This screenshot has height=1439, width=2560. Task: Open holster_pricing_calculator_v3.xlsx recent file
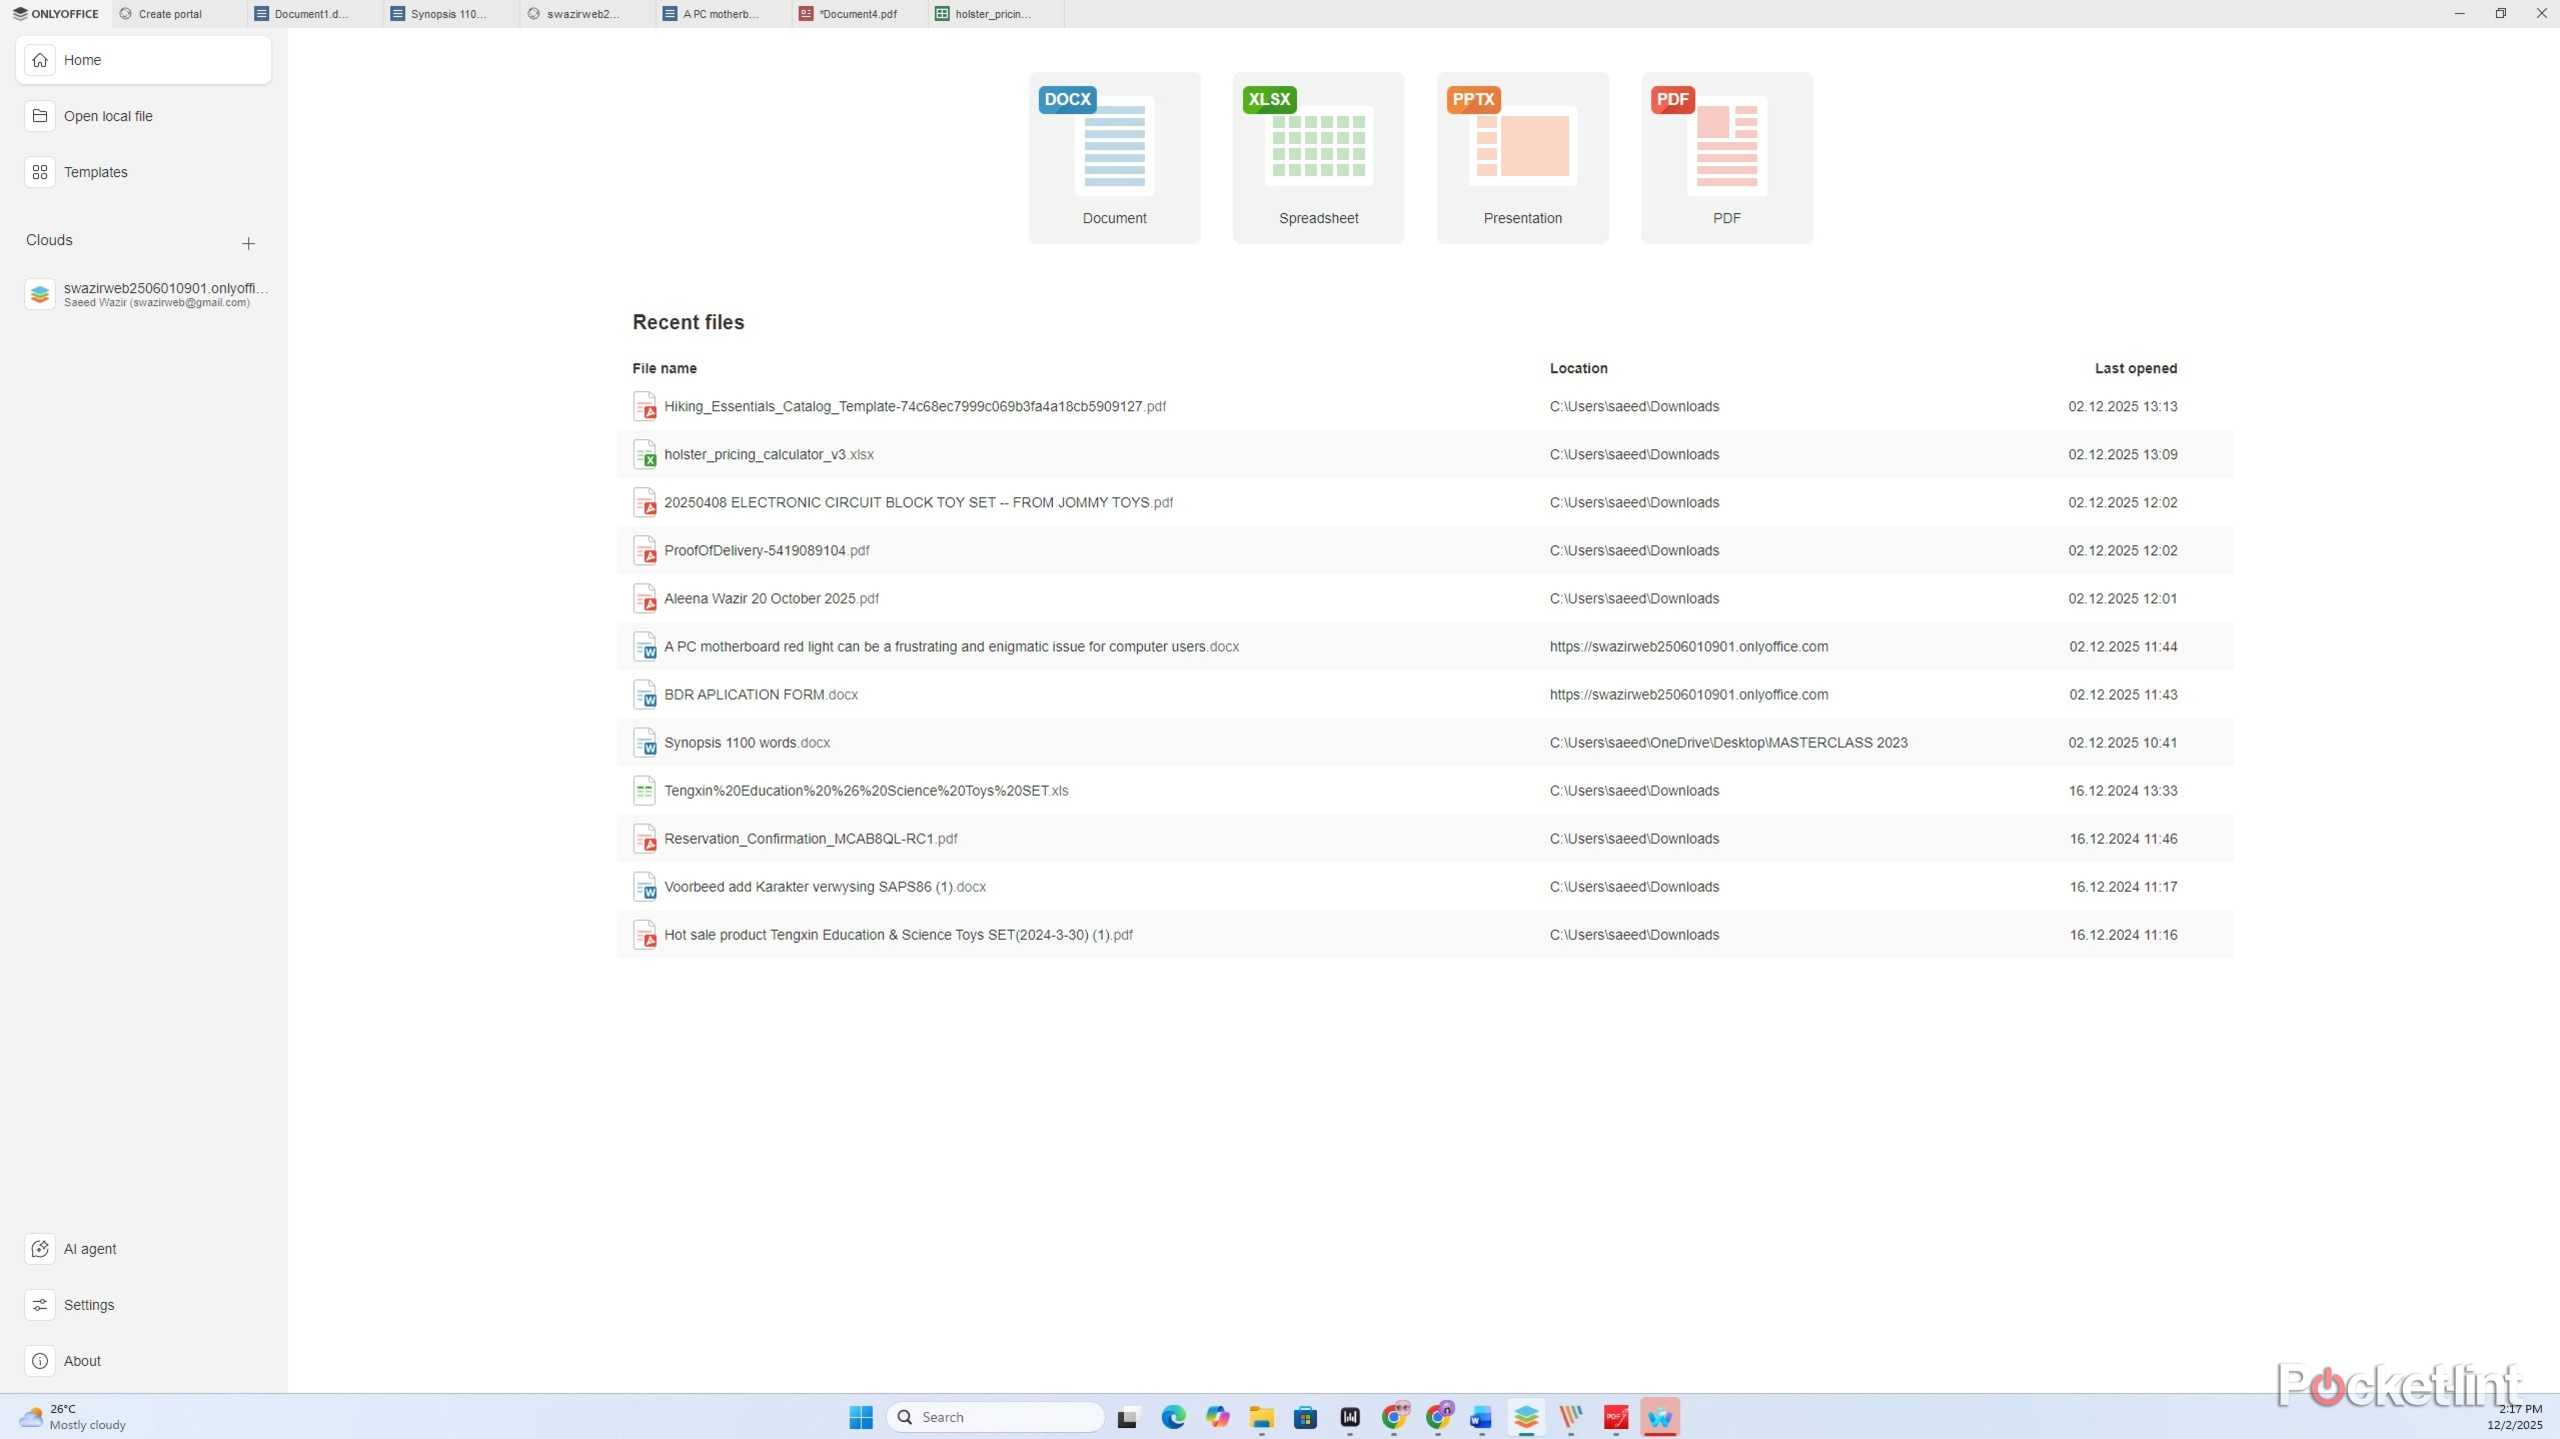tap(1424, 454)
